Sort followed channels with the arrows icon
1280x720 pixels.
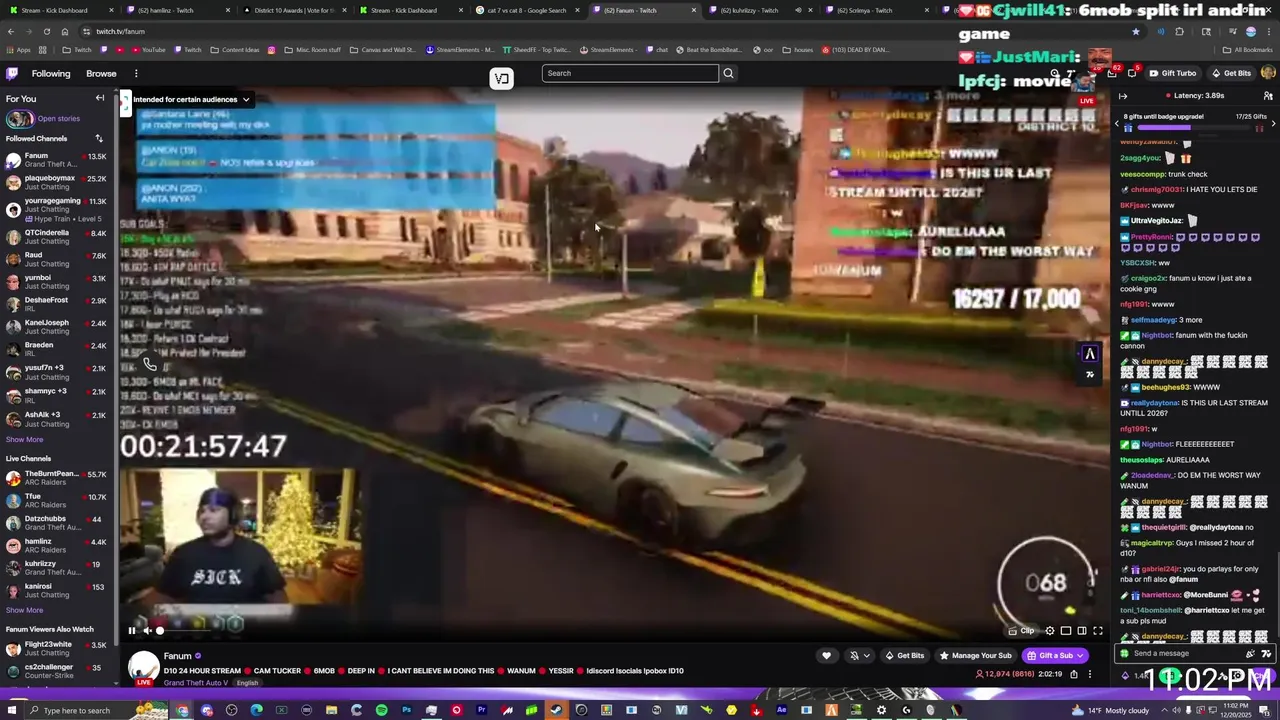pos(99,139)
